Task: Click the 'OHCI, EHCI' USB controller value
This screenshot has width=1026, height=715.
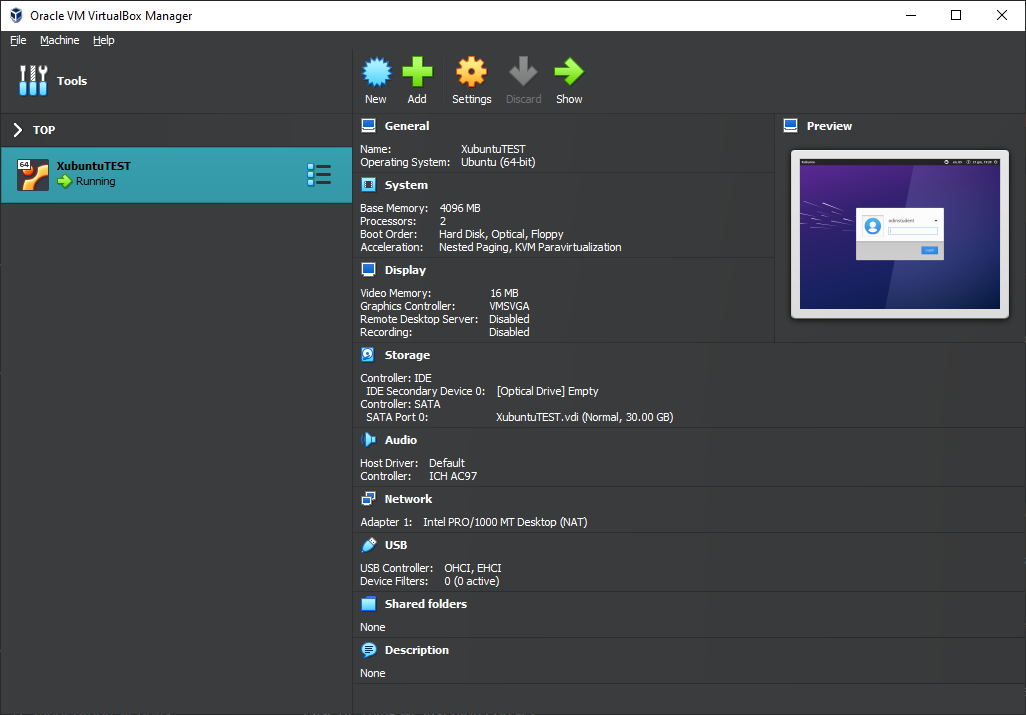Action: [x=473, y=568]
